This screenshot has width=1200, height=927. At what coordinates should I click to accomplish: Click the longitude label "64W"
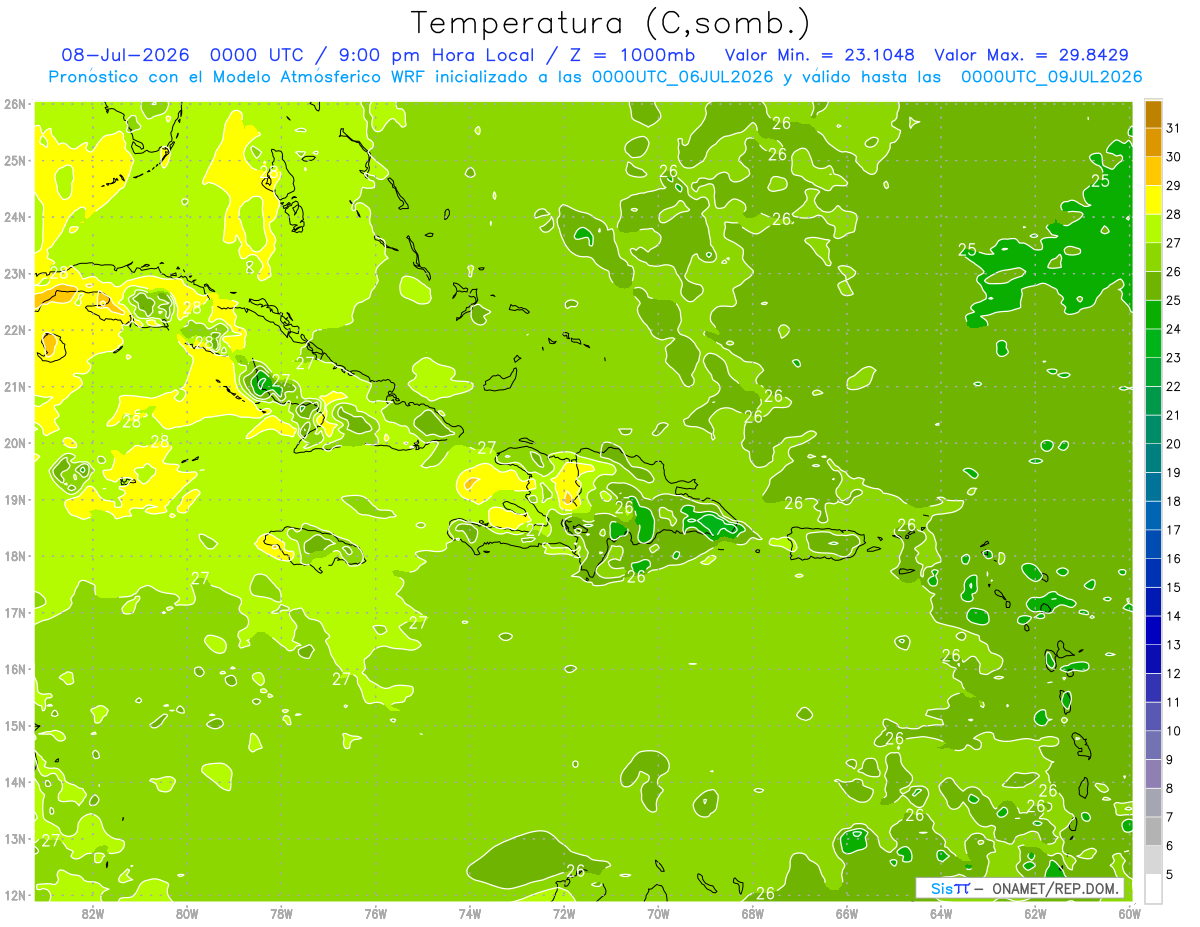pyautogui.click(x=941, y=913)
